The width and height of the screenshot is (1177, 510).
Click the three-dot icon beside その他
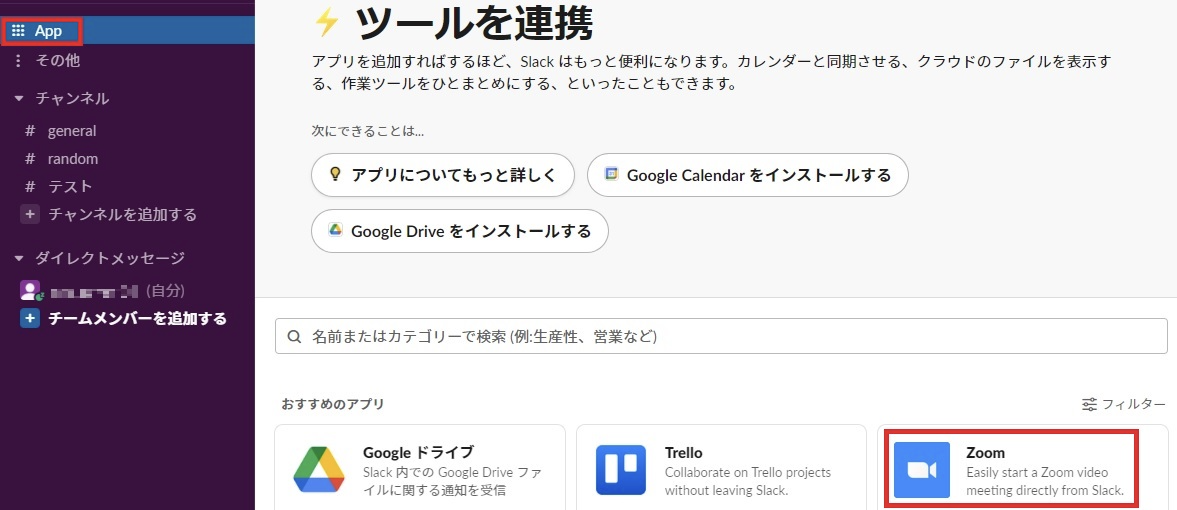click(x=18, y=61)
